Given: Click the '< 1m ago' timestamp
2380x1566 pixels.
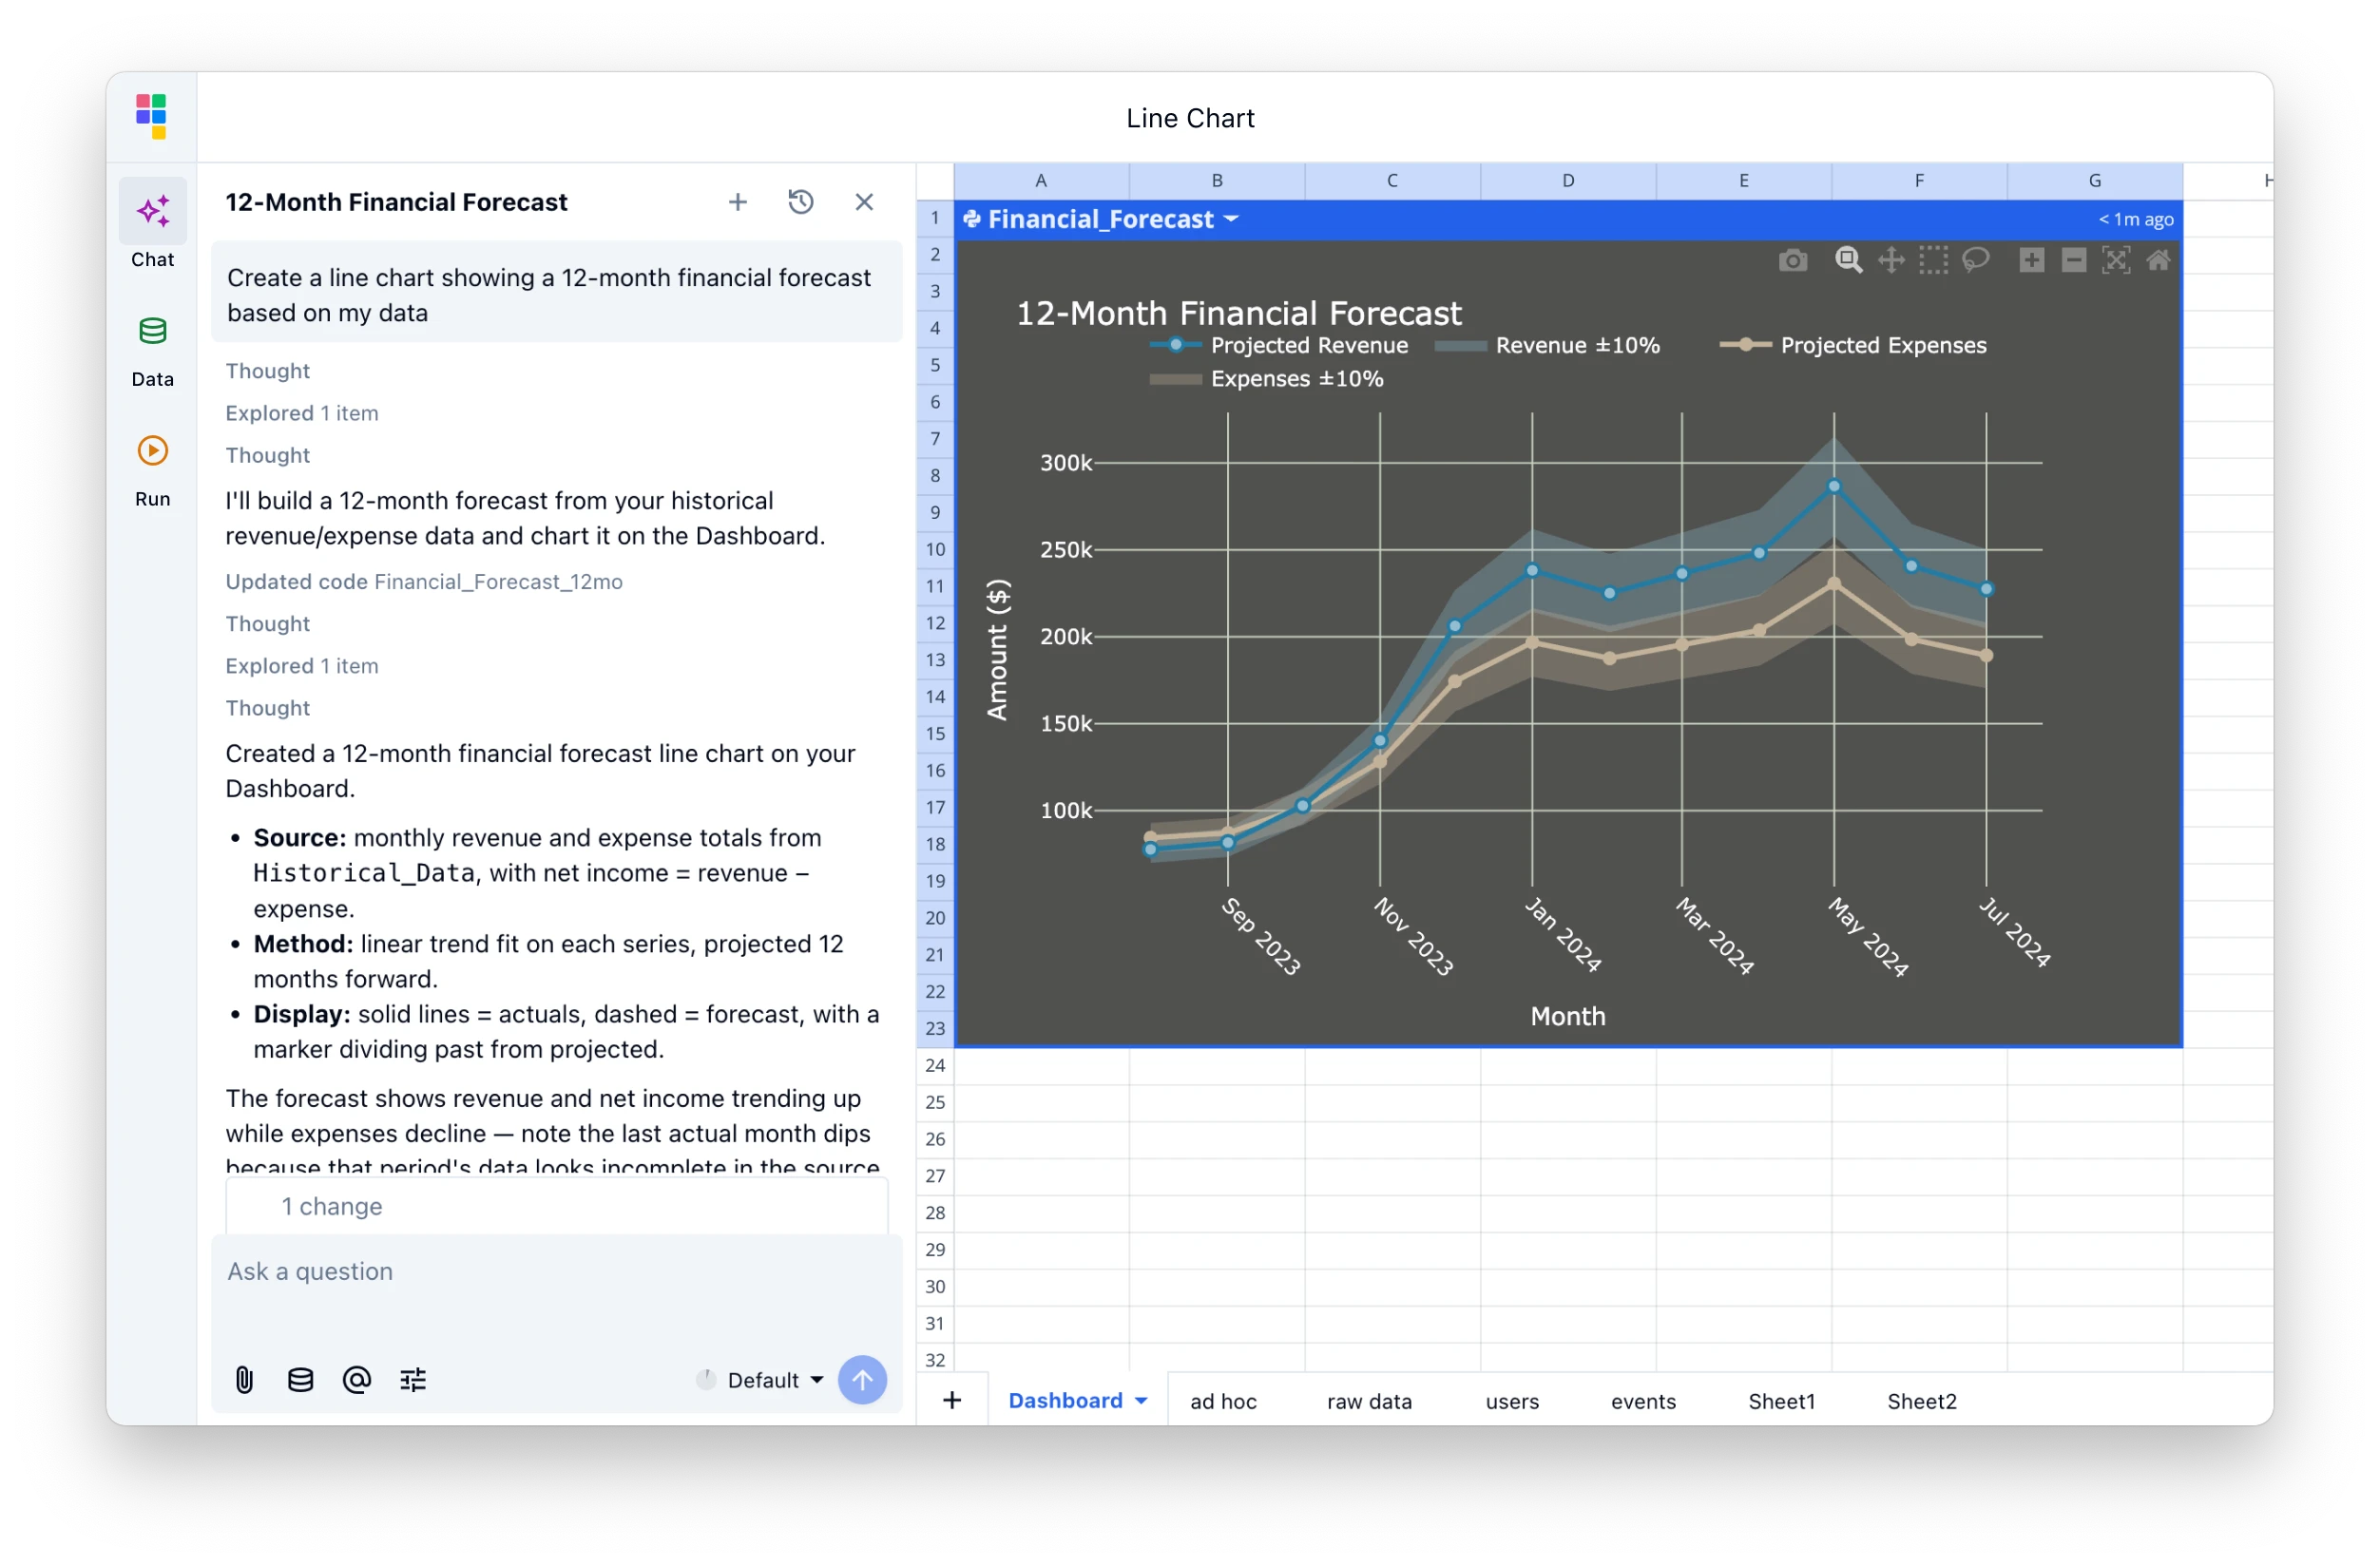Looking at the screenshot, I should tap(2135, 219).
